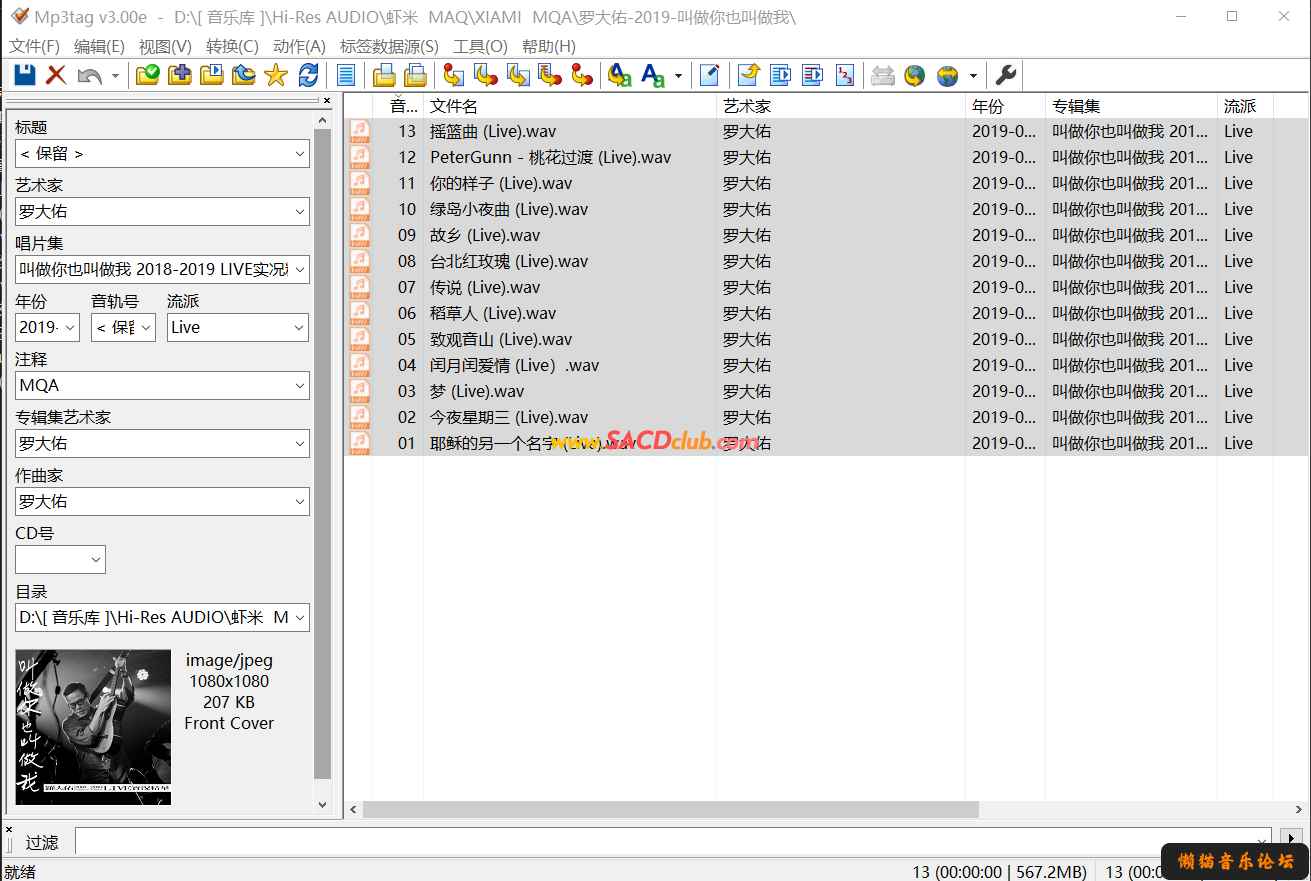
Task: Click the Save tag floppy disk icon
Action: 24,75
